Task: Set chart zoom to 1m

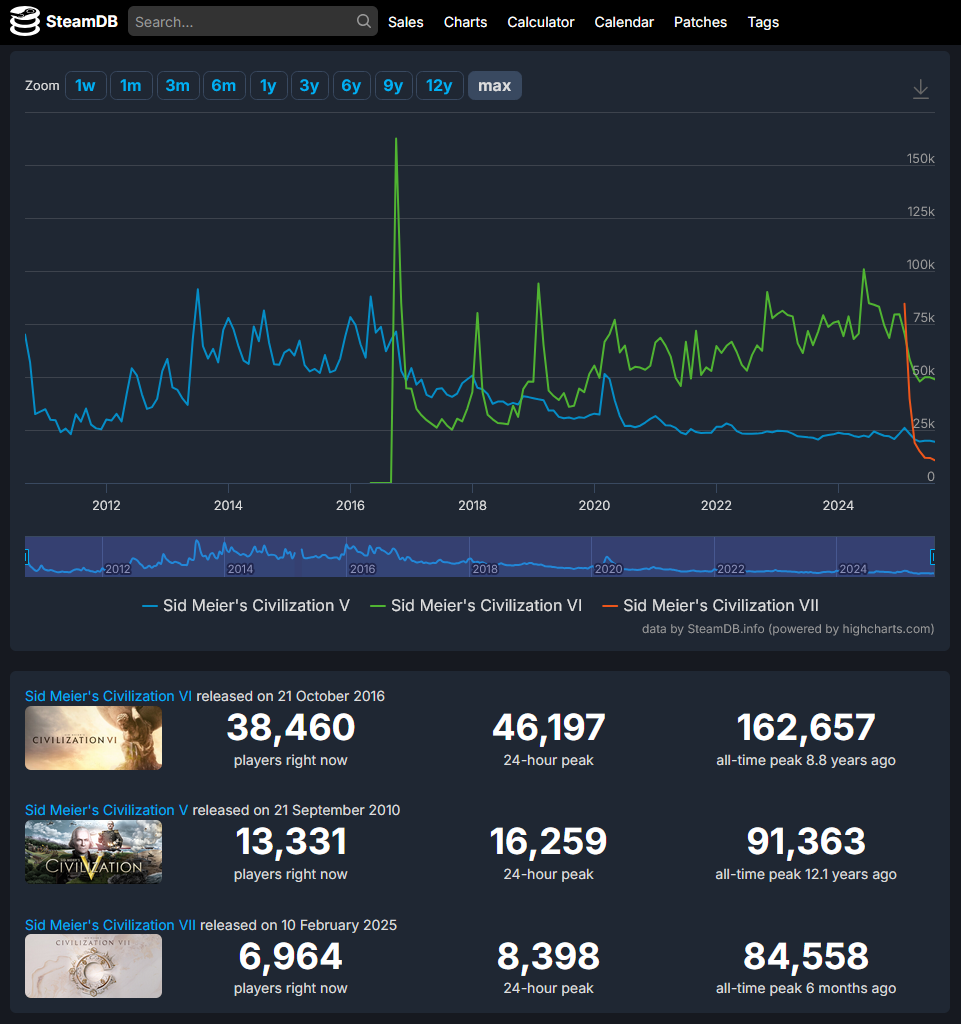Action: pos(131,86)
